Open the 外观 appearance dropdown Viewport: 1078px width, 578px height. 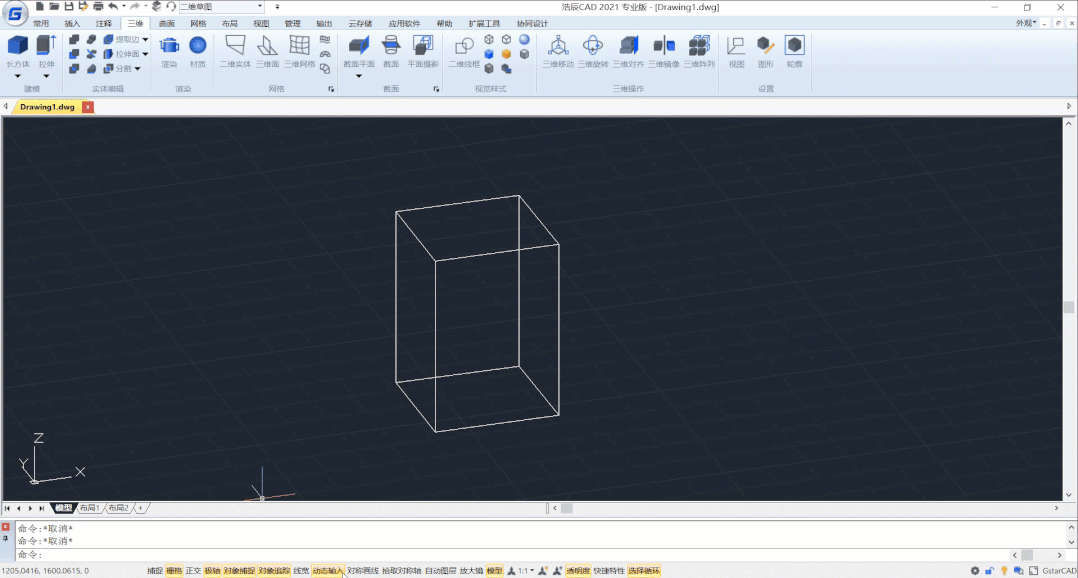pos(1026,23)
